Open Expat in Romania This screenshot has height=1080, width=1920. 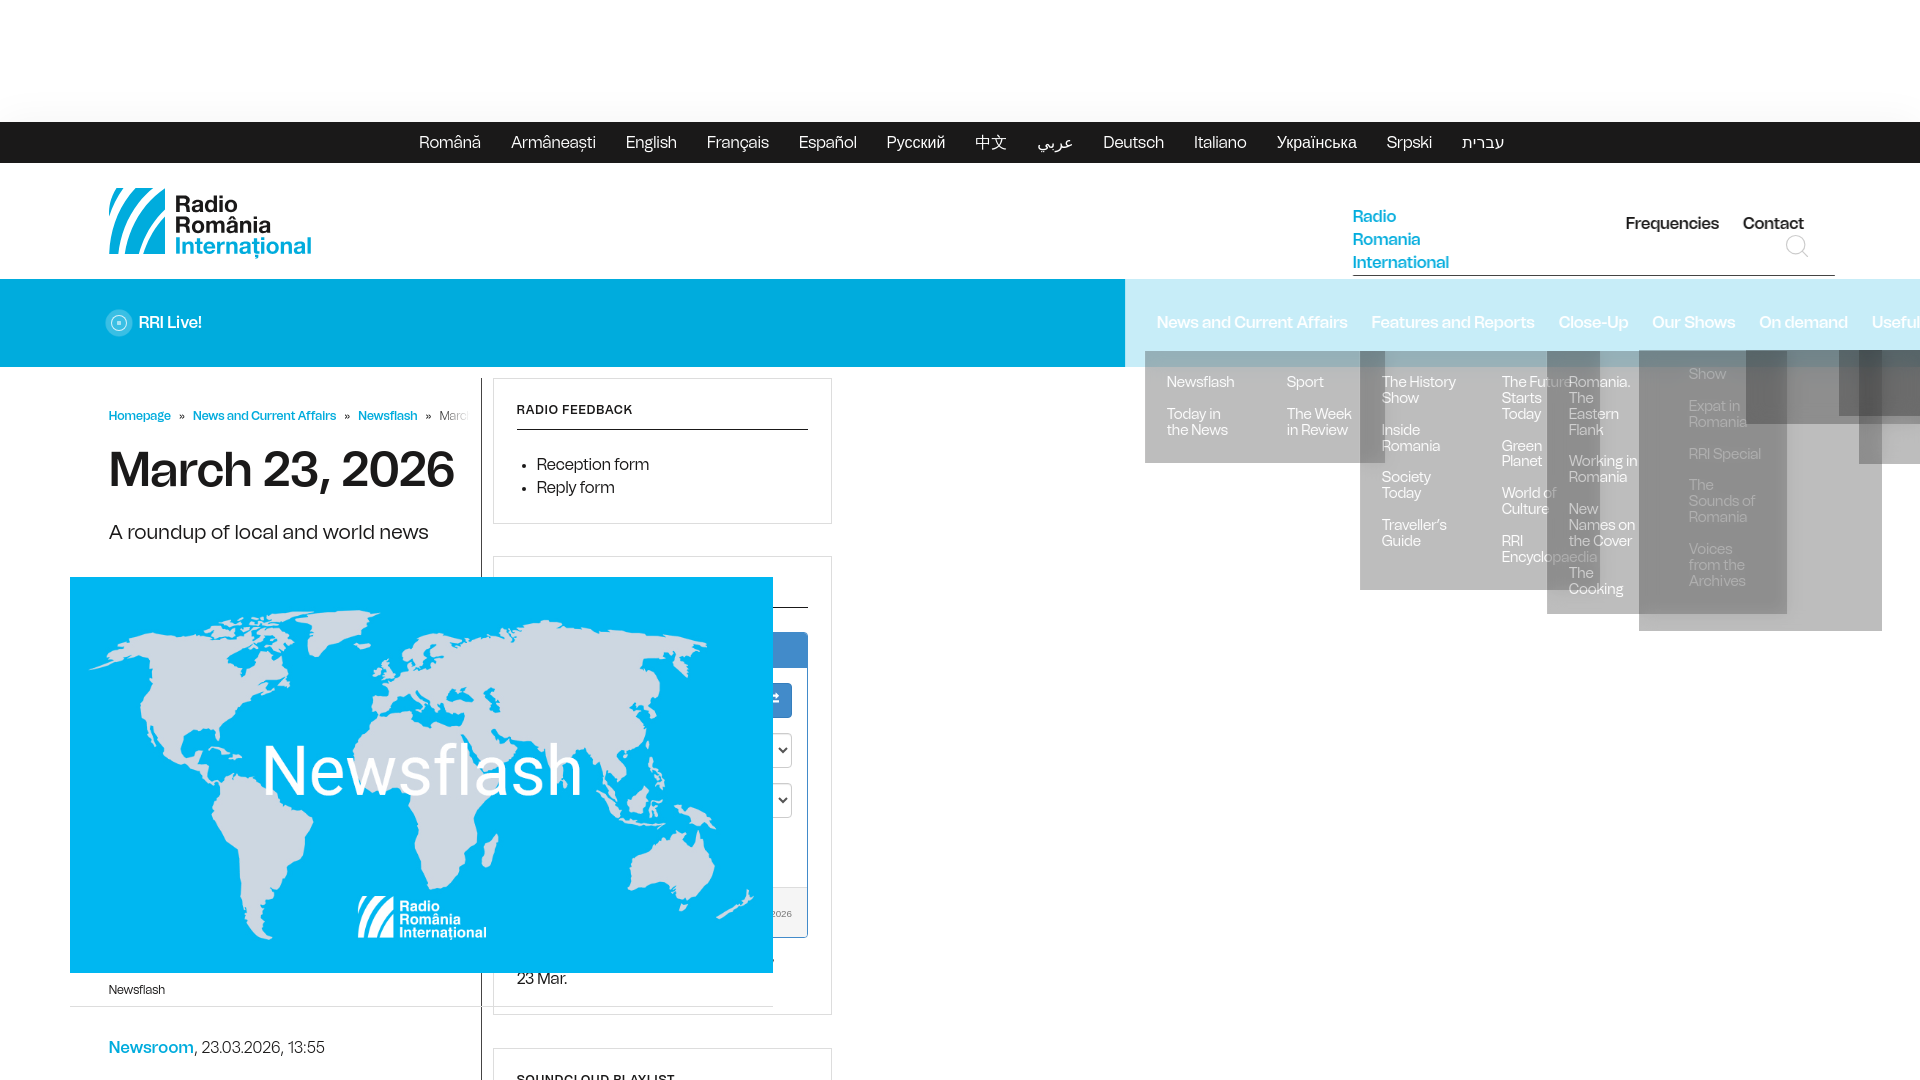[1717, 414]
